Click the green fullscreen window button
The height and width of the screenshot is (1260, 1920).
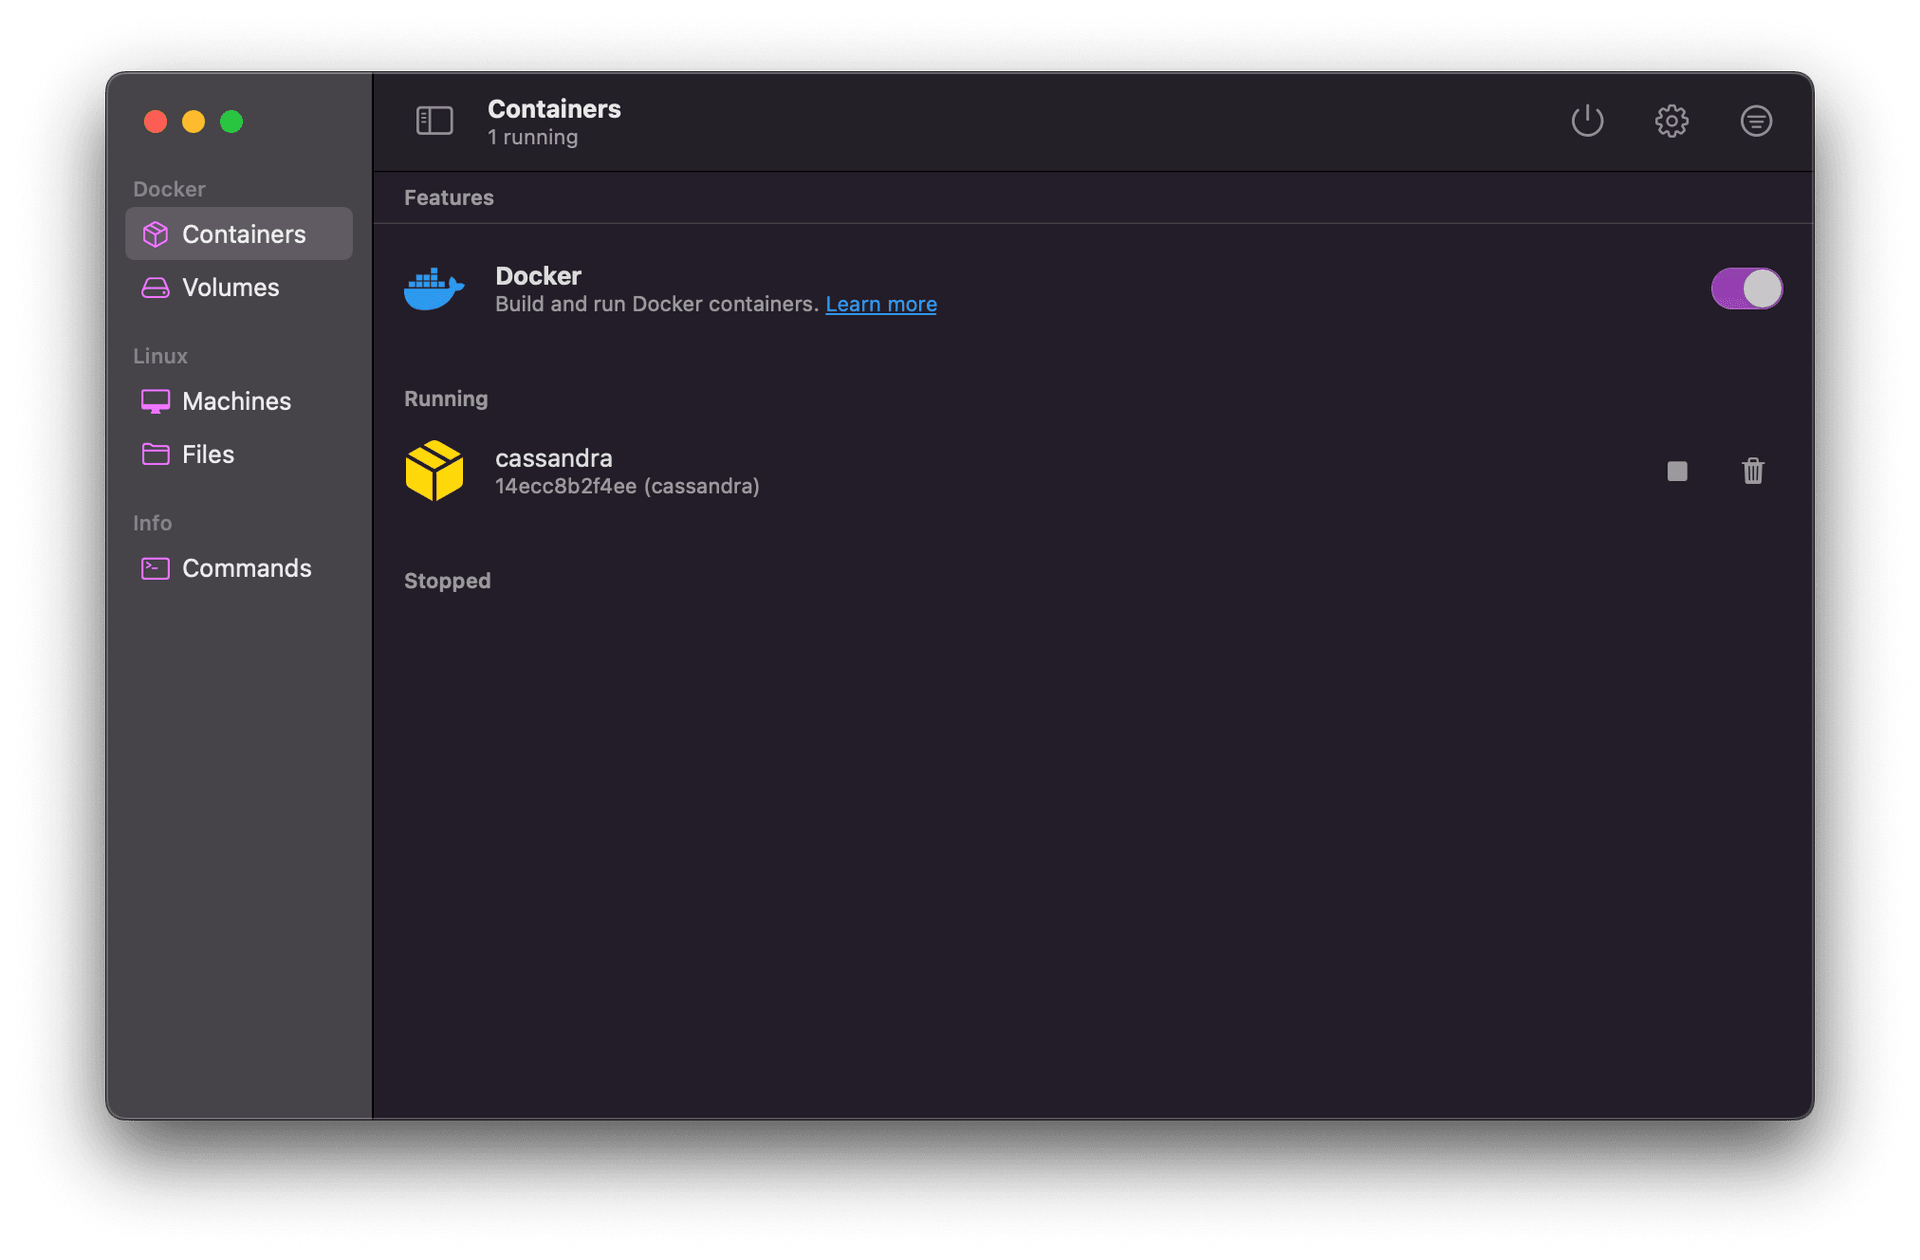231,122
